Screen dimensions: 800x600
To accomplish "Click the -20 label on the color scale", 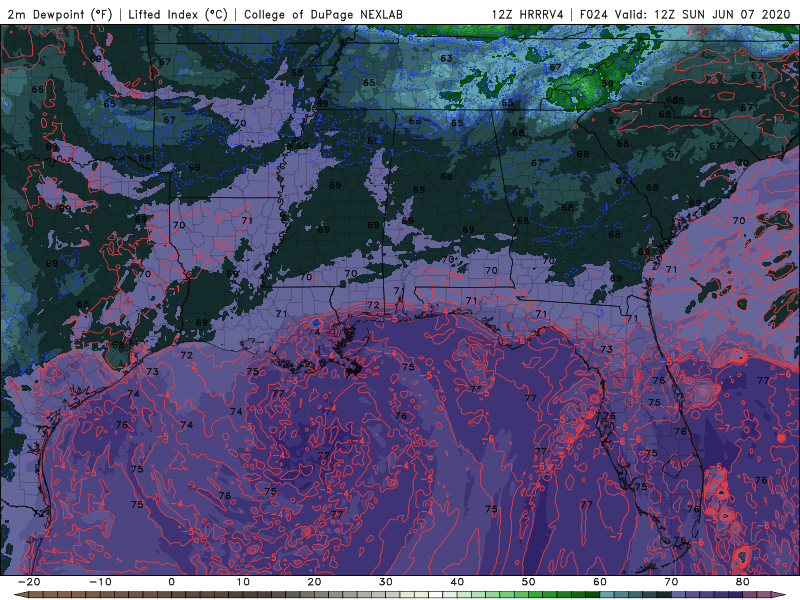I will click(x=29, y=582).
